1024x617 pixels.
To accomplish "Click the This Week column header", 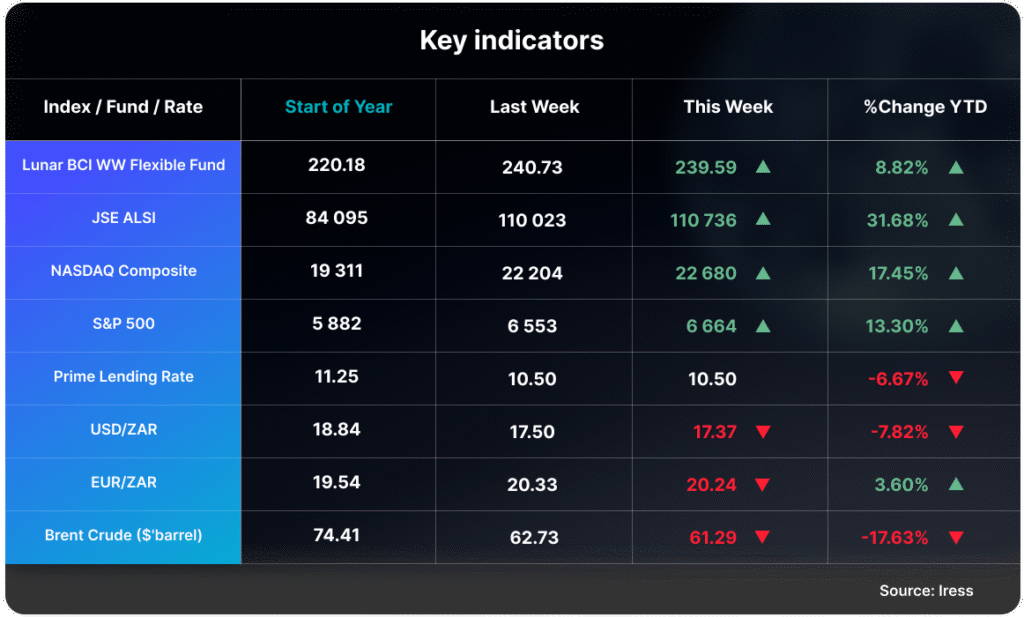I will [x=728, y=107].
